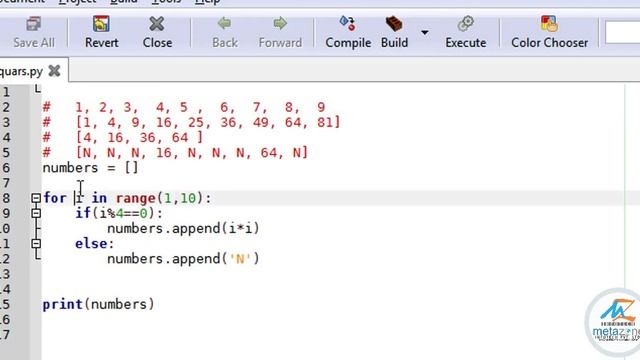Image resolution: width=640 pixels, height=360 pixels.
Task: Click the 'if(i%4==0):' condition
Action: 119,213
